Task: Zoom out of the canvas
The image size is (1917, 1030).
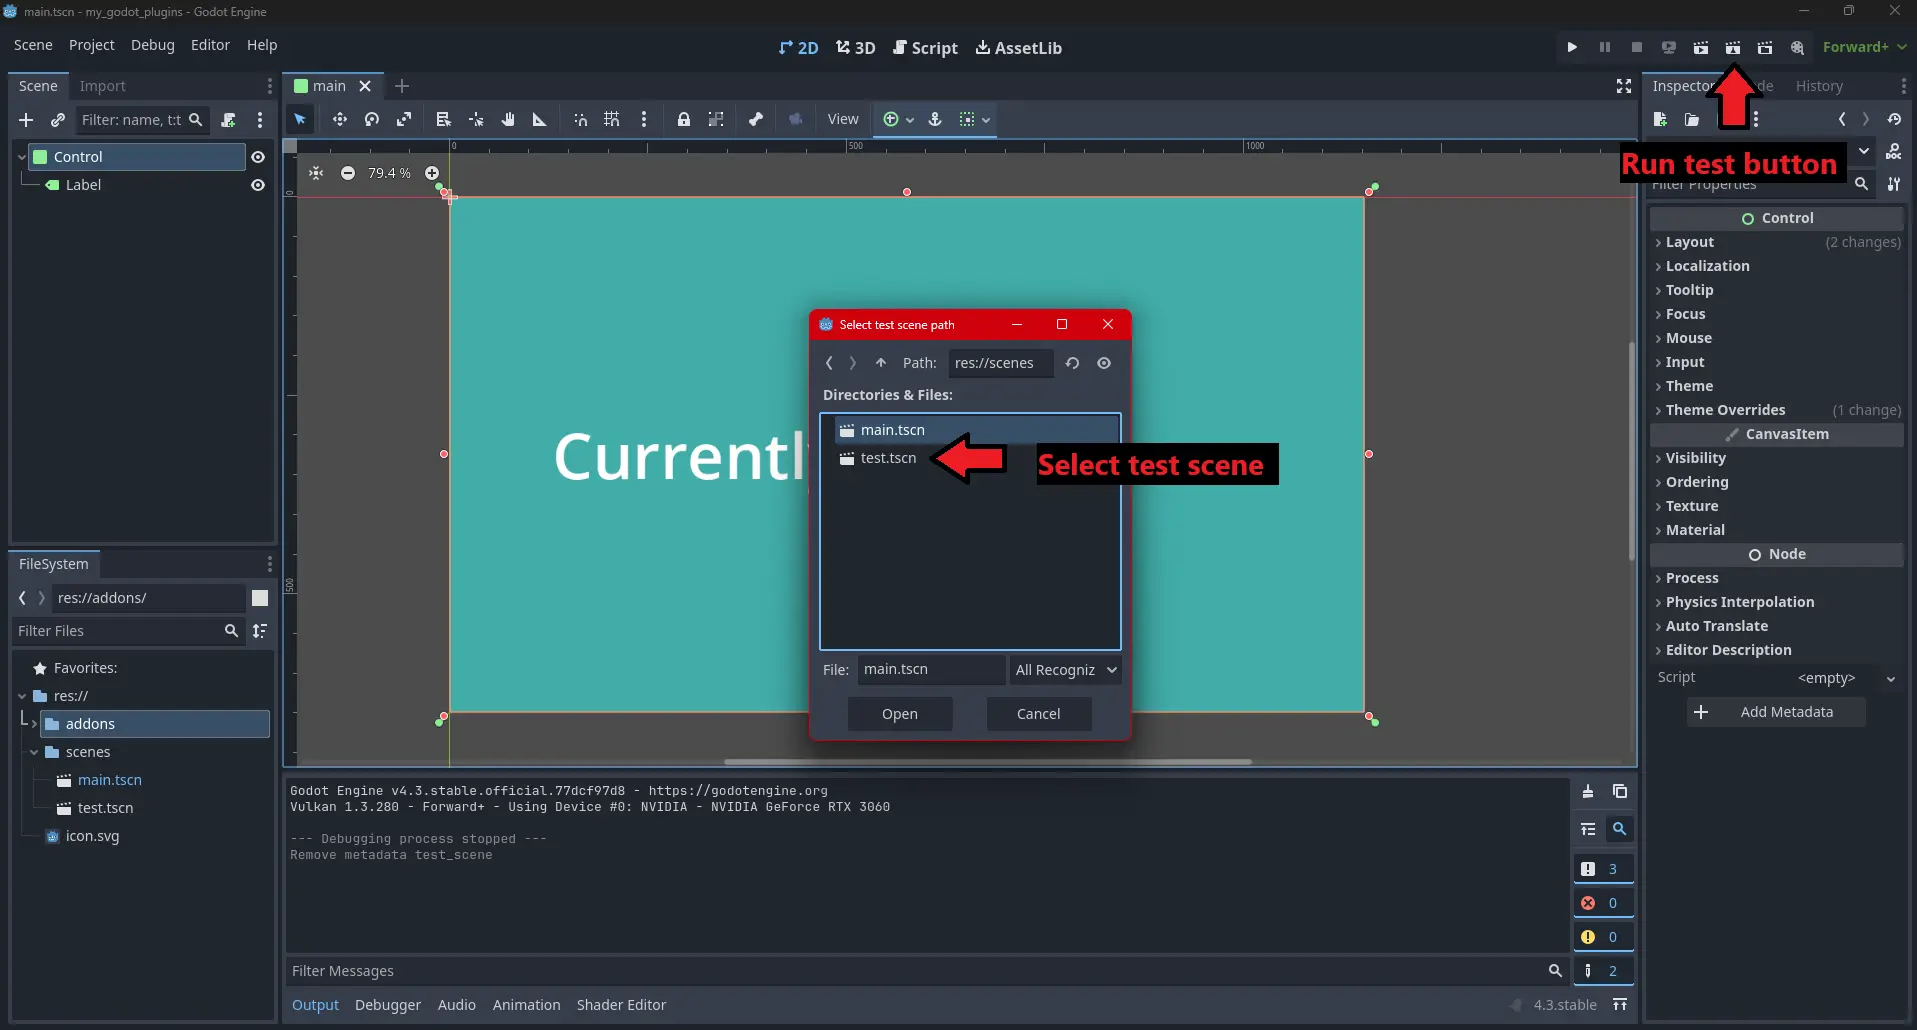Action: [x=348, y=173]
